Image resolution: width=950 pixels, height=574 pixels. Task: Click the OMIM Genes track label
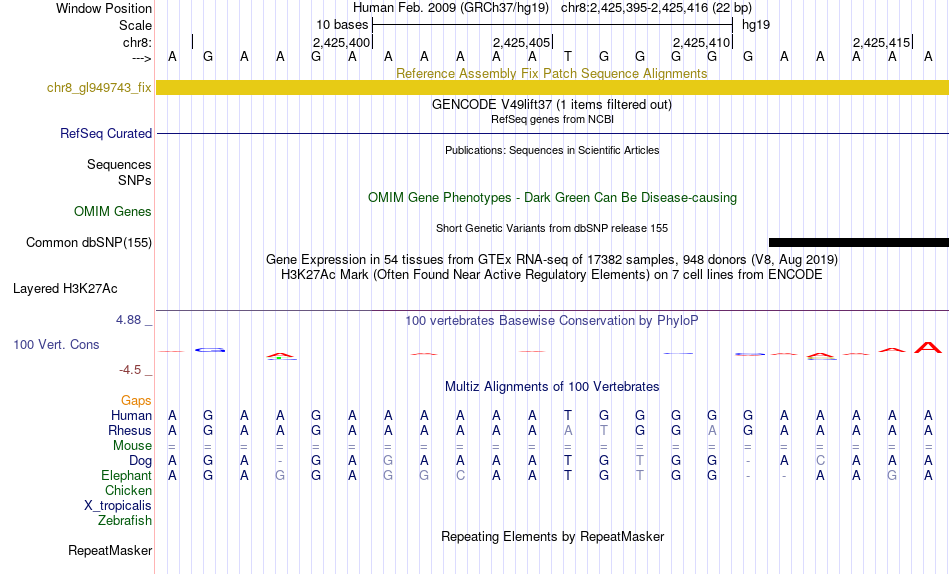[x=113, y=212]
